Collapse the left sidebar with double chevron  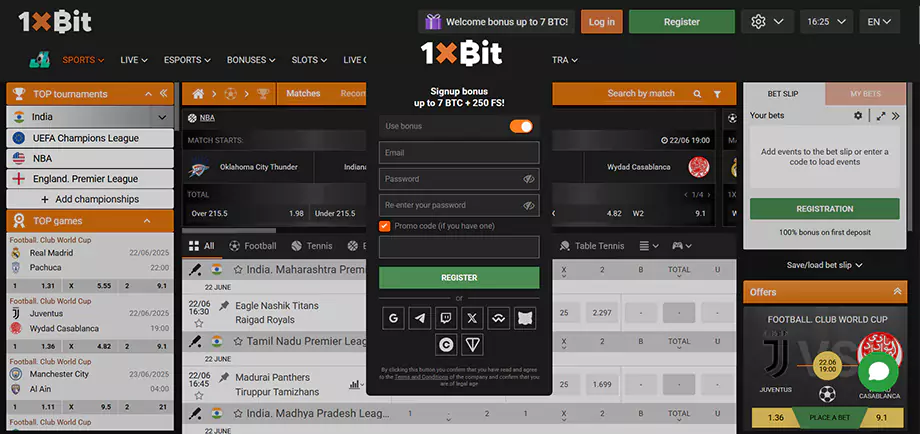pos(163,93)
